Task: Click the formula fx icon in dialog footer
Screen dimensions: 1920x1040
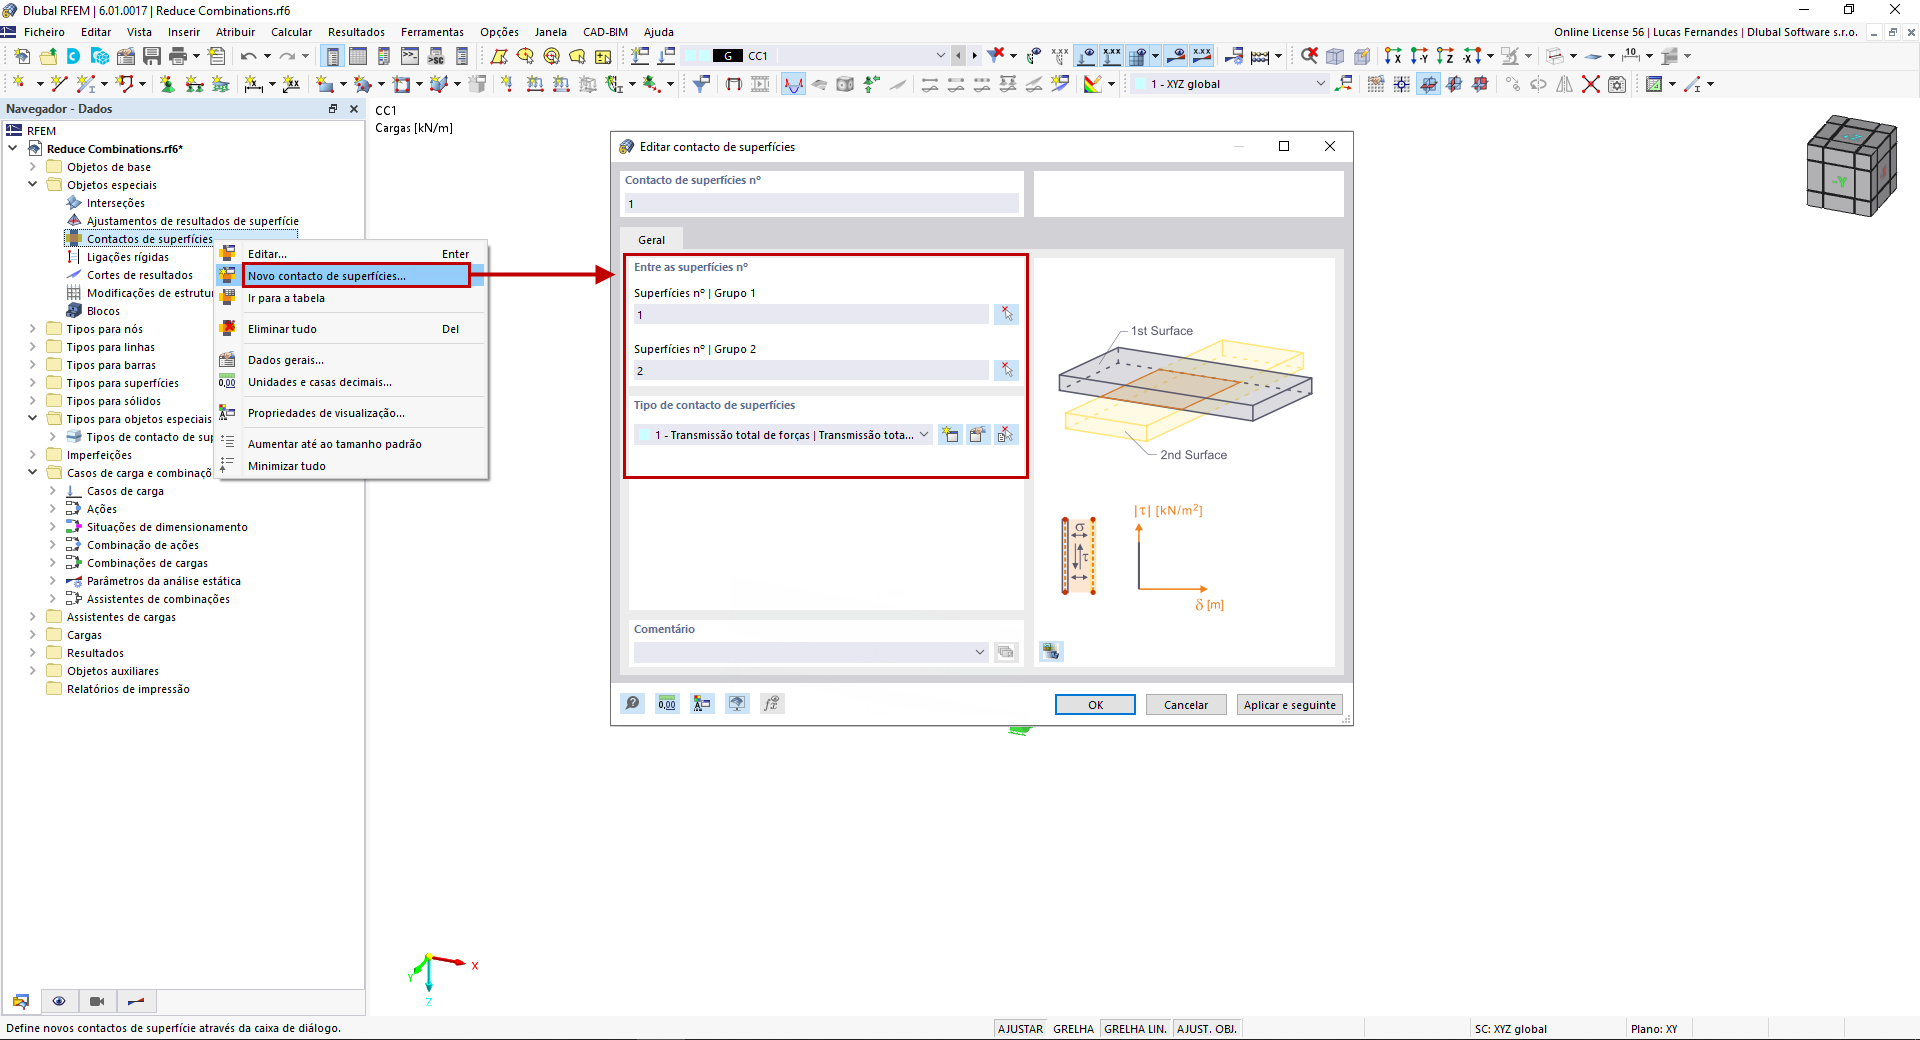Action: click(x=771, y=704)
